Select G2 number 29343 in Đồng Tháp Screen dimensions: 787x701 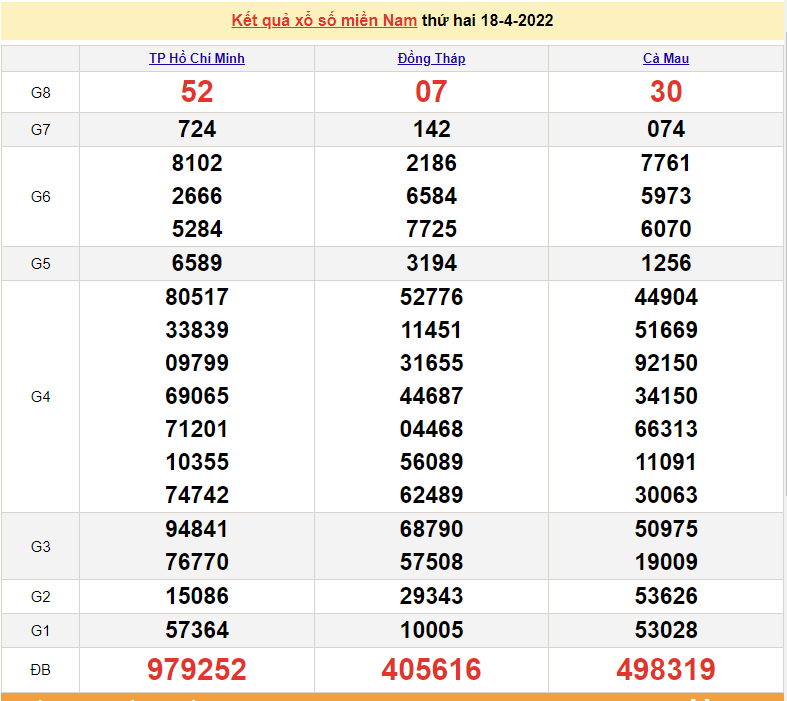[431, 596]
